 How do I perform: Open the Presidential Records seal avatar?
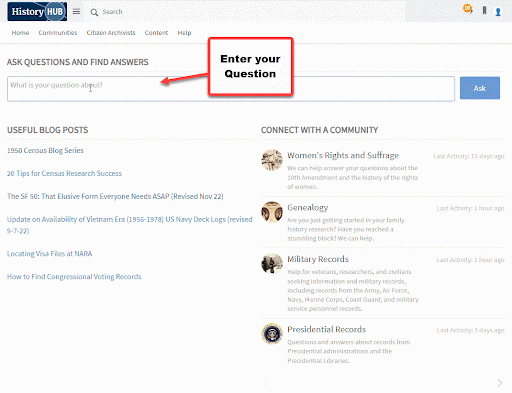[272, 334]
